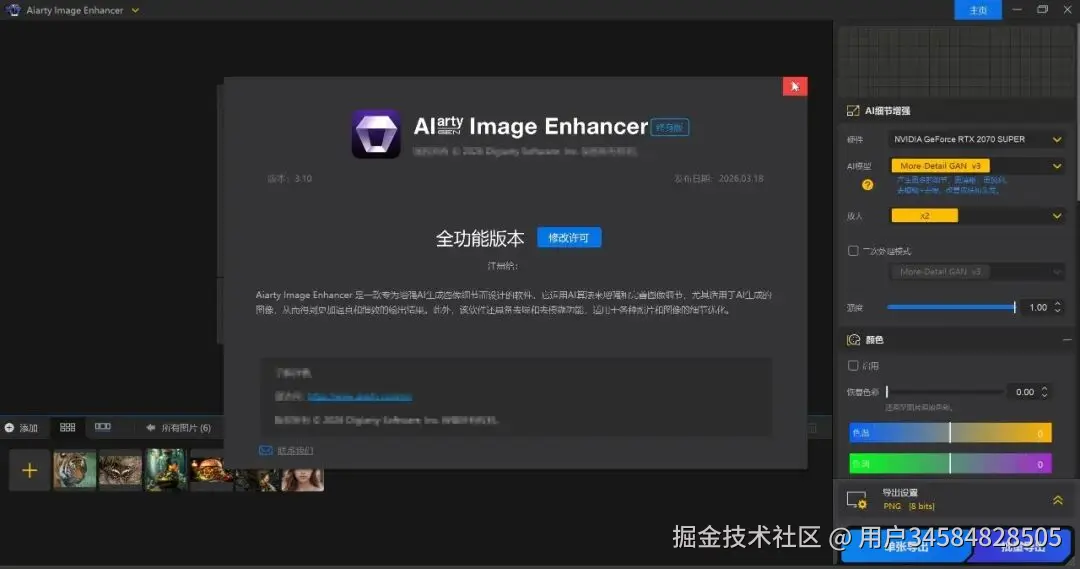Enable the second-pass mode checkbox
Viewport: 1080px width, 569px height.
coord(853,251)
